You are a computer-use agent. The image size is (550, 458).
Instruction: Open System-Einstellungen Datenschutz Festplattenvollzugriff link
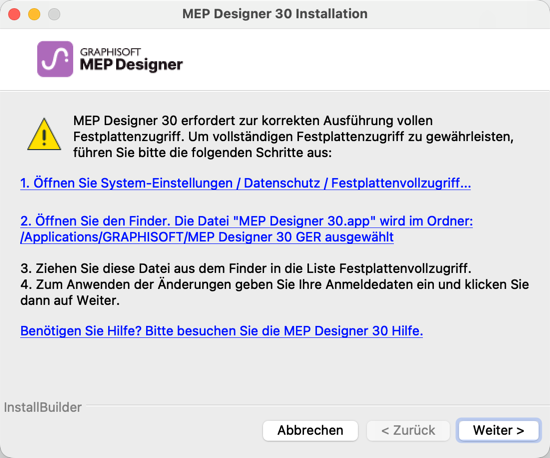(x=245, y=183)
